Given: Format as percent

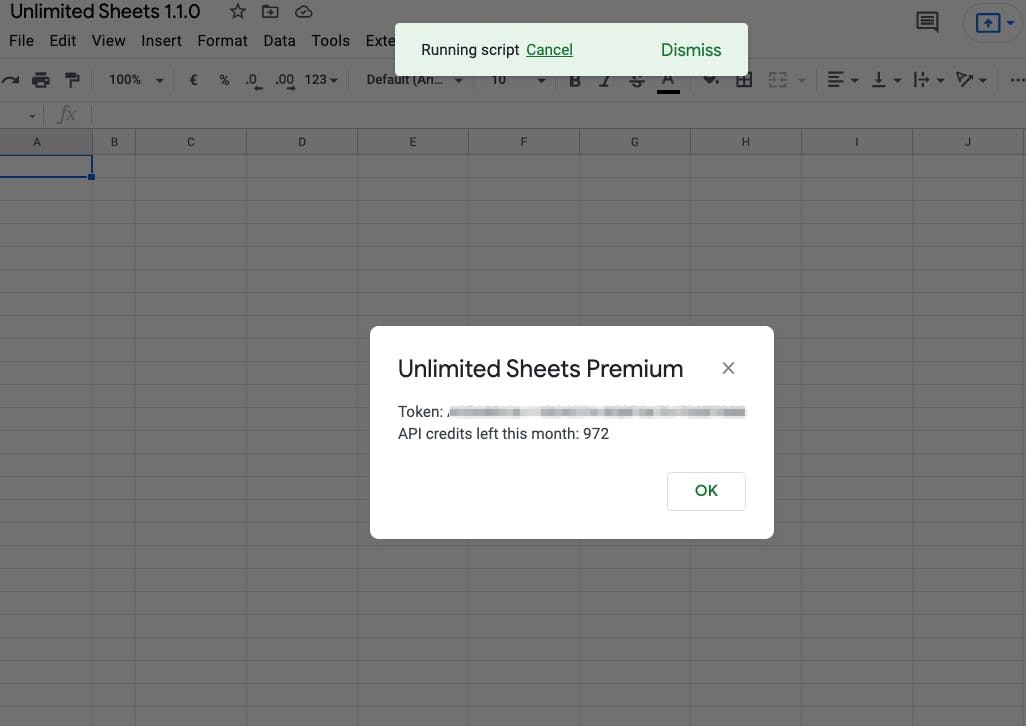Looking at the screenshot, I should pos(224,80).
